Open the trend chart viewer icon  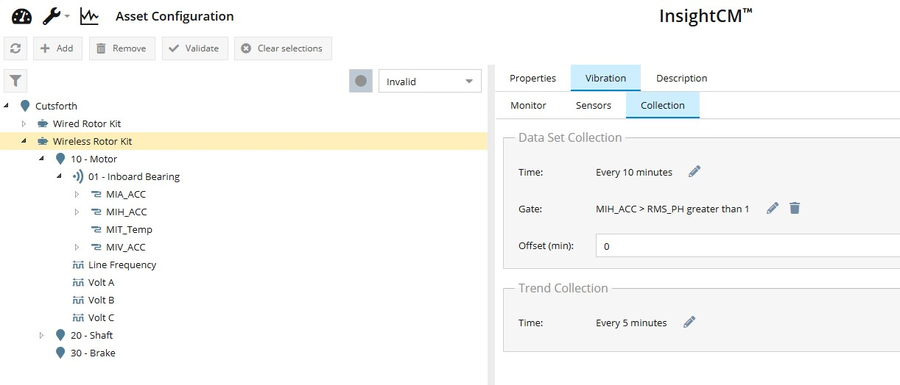(89, 16)
